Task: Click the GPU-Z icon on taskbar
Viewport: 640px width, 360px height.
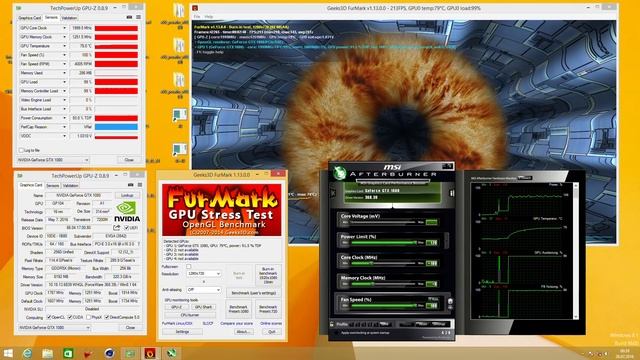Action: 130,353
